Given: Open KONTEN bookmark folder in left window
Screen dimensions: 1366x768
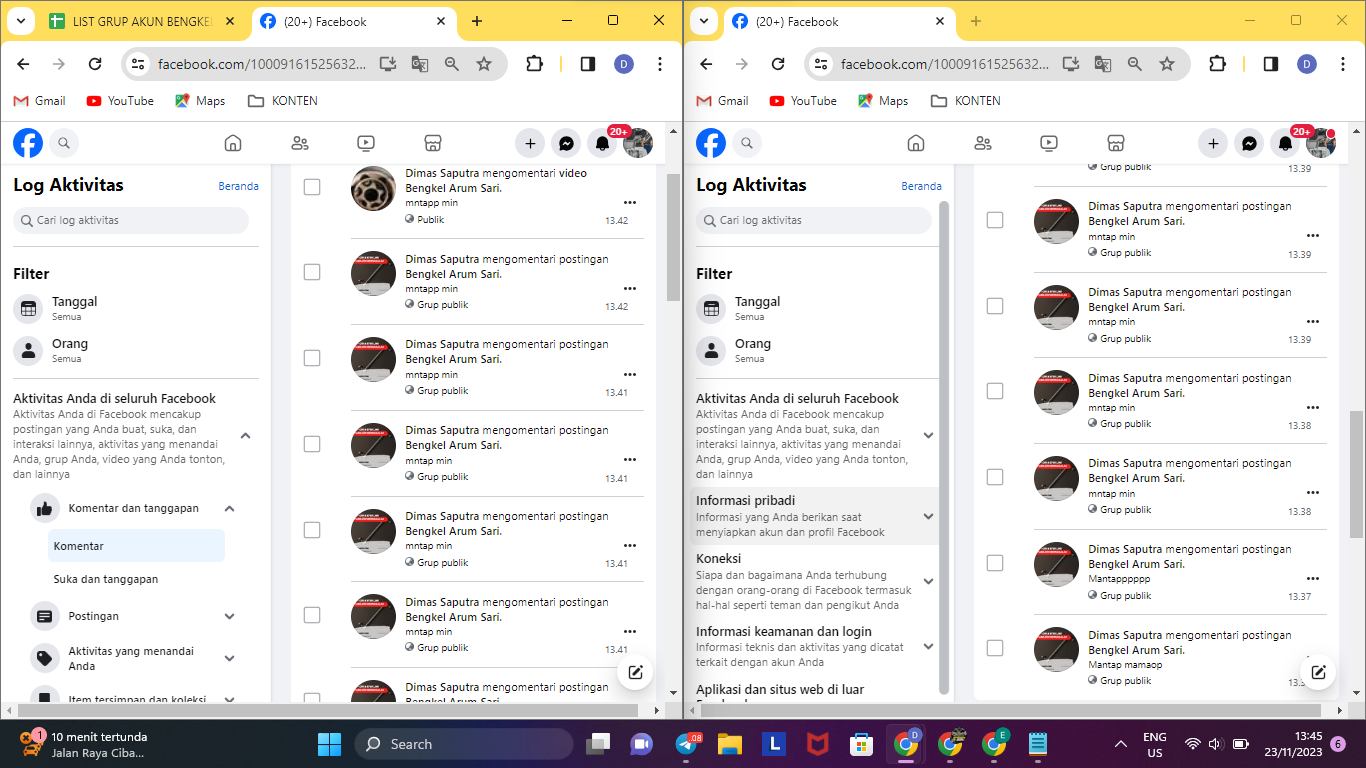Looking at the screenshot, I should 283,101.
